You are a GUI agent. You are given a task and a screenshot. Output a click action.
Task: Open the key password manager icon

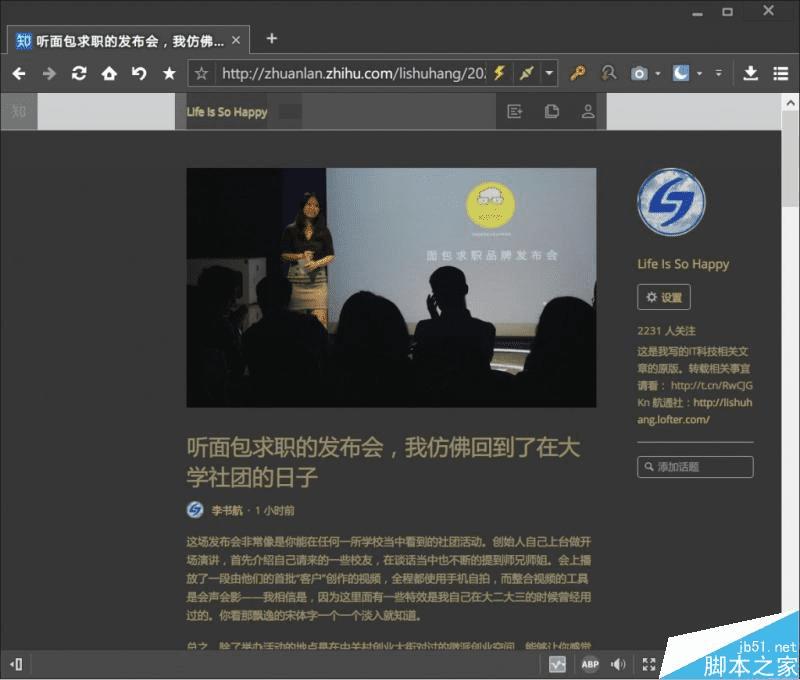[578, 73]
